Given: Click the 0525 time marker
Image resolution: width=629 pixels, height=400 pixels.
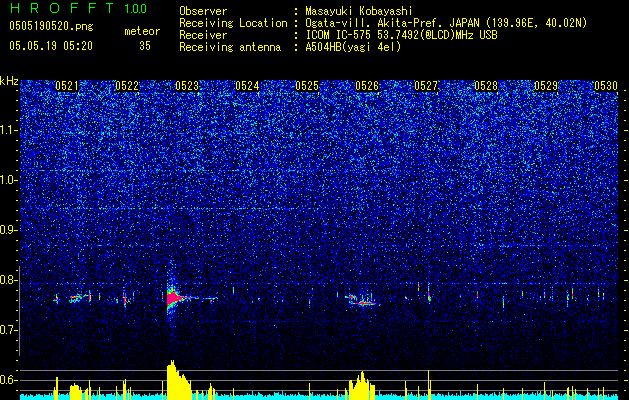Looking at the screenshot, I should (307, 86).
